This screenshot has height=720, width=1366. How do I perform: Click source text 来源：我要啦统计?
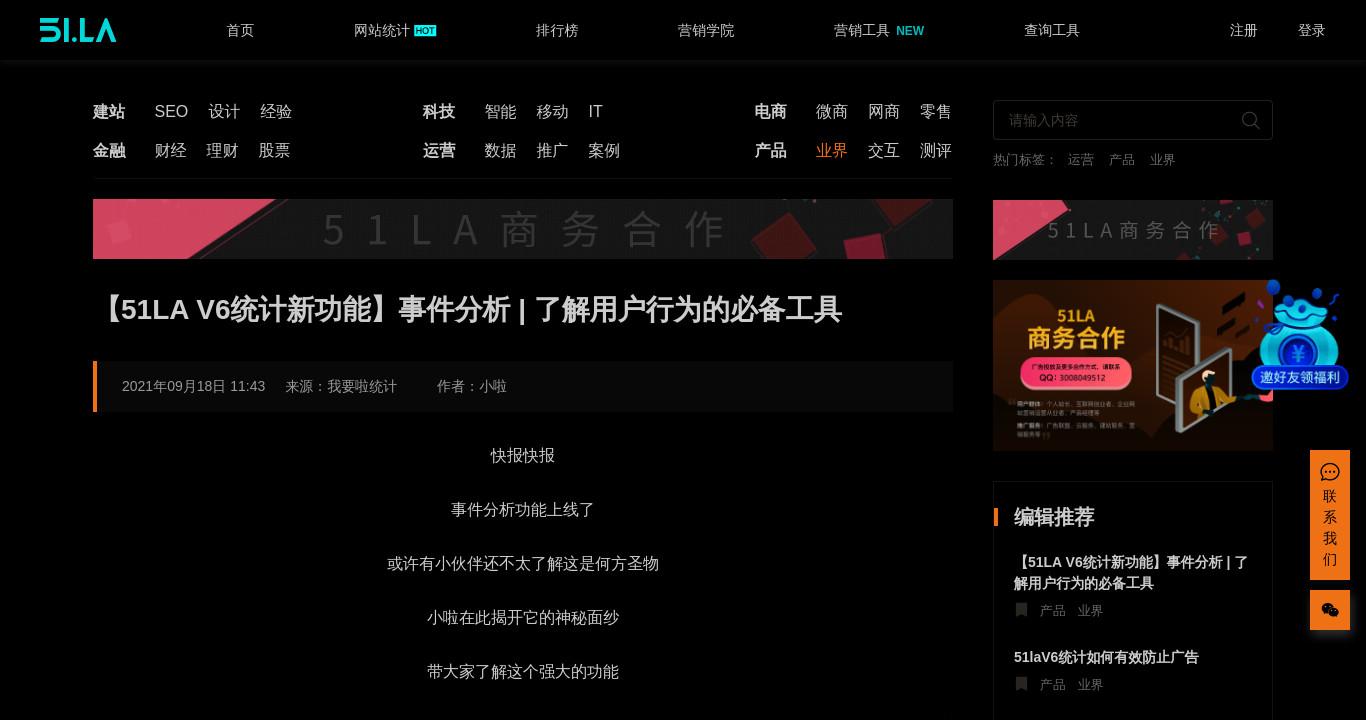click(x=341, y=386)
